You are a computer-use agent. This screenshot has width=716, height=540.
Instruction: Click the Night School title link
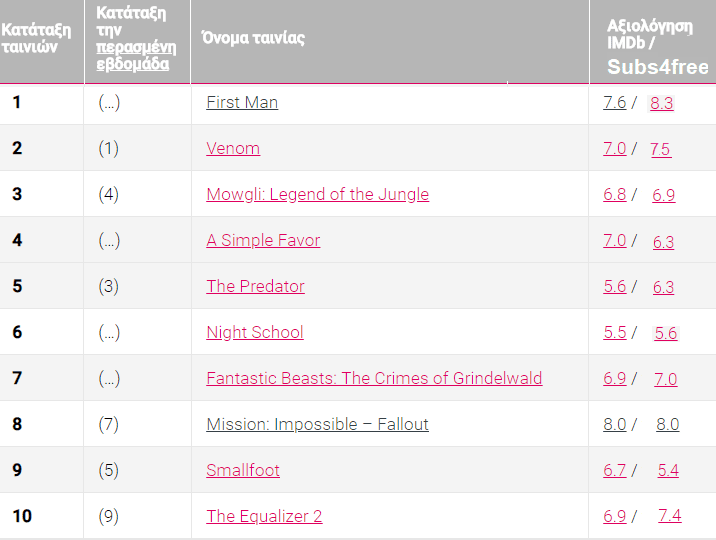[254, 332]
